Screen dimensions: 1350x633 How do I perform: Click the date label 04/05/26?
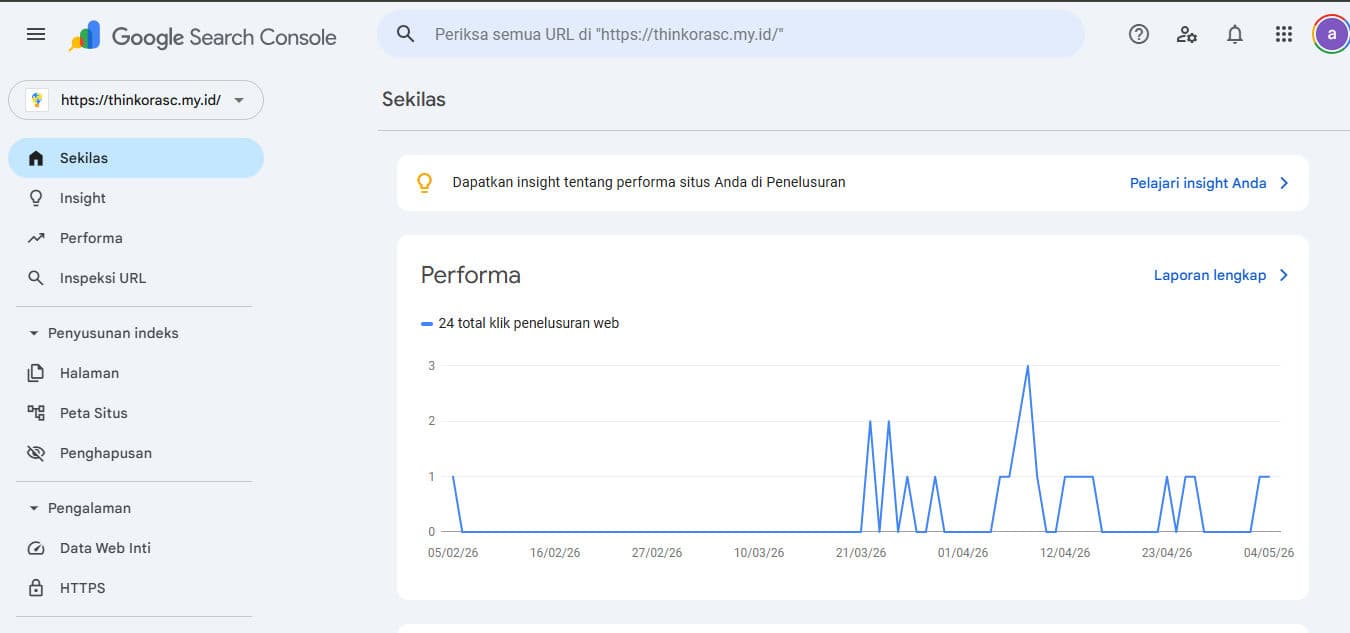click(1269, 553)
